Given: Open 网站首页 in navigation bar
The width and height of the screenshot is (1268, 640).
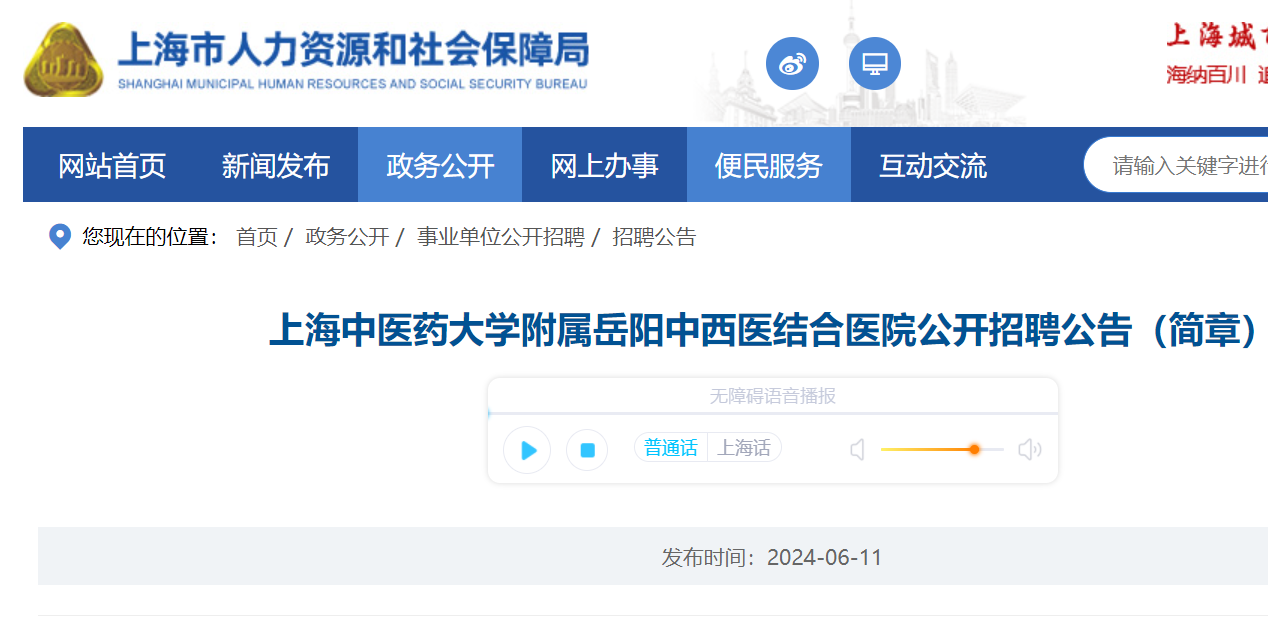Looking at the screenshot, I should click(112, 165).
